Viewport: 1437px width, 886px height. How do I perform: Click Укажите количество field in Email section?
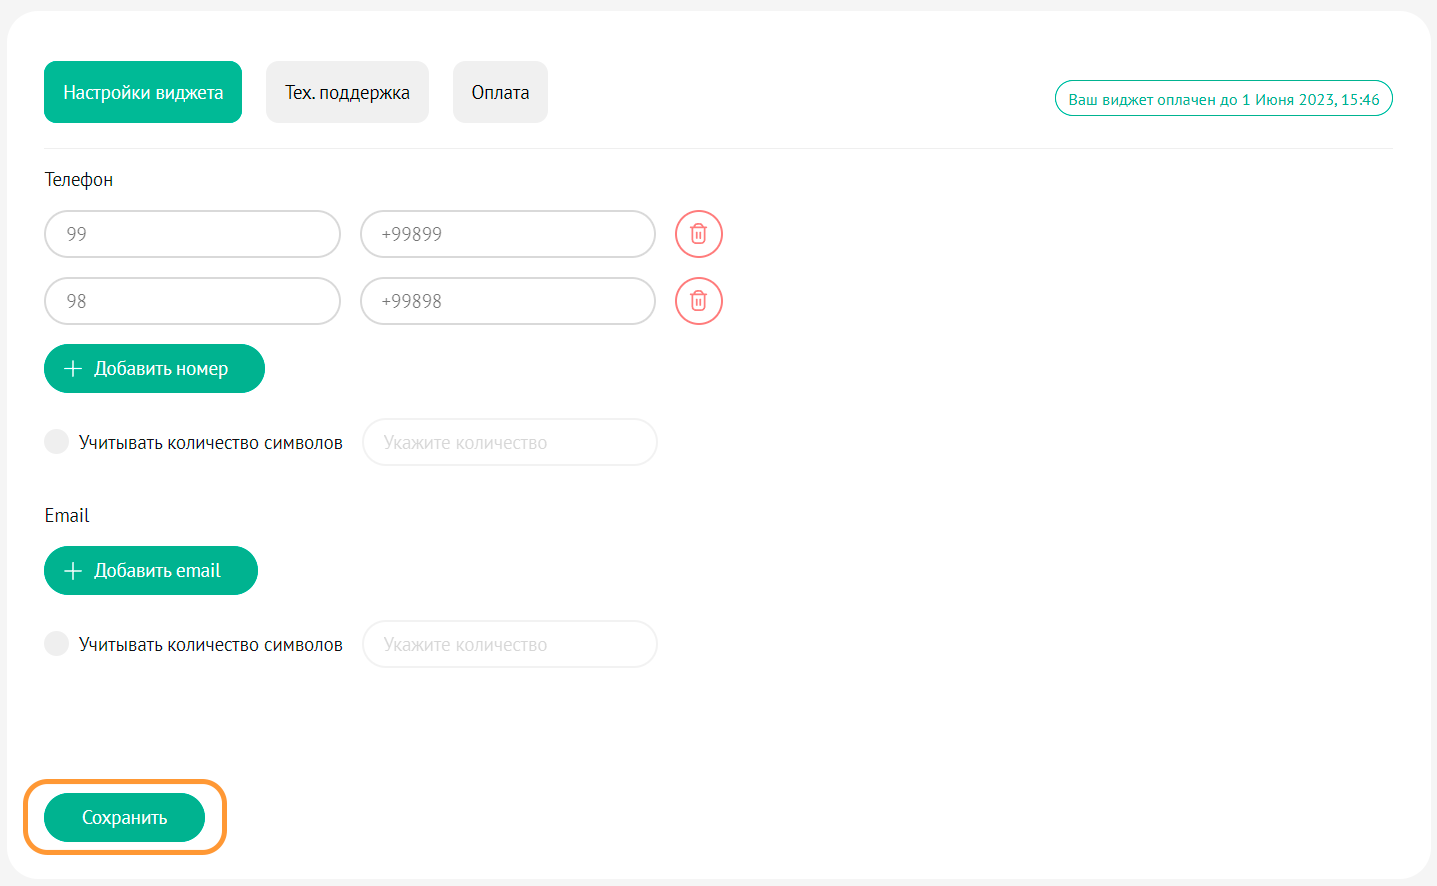click(x=509, y=644)
